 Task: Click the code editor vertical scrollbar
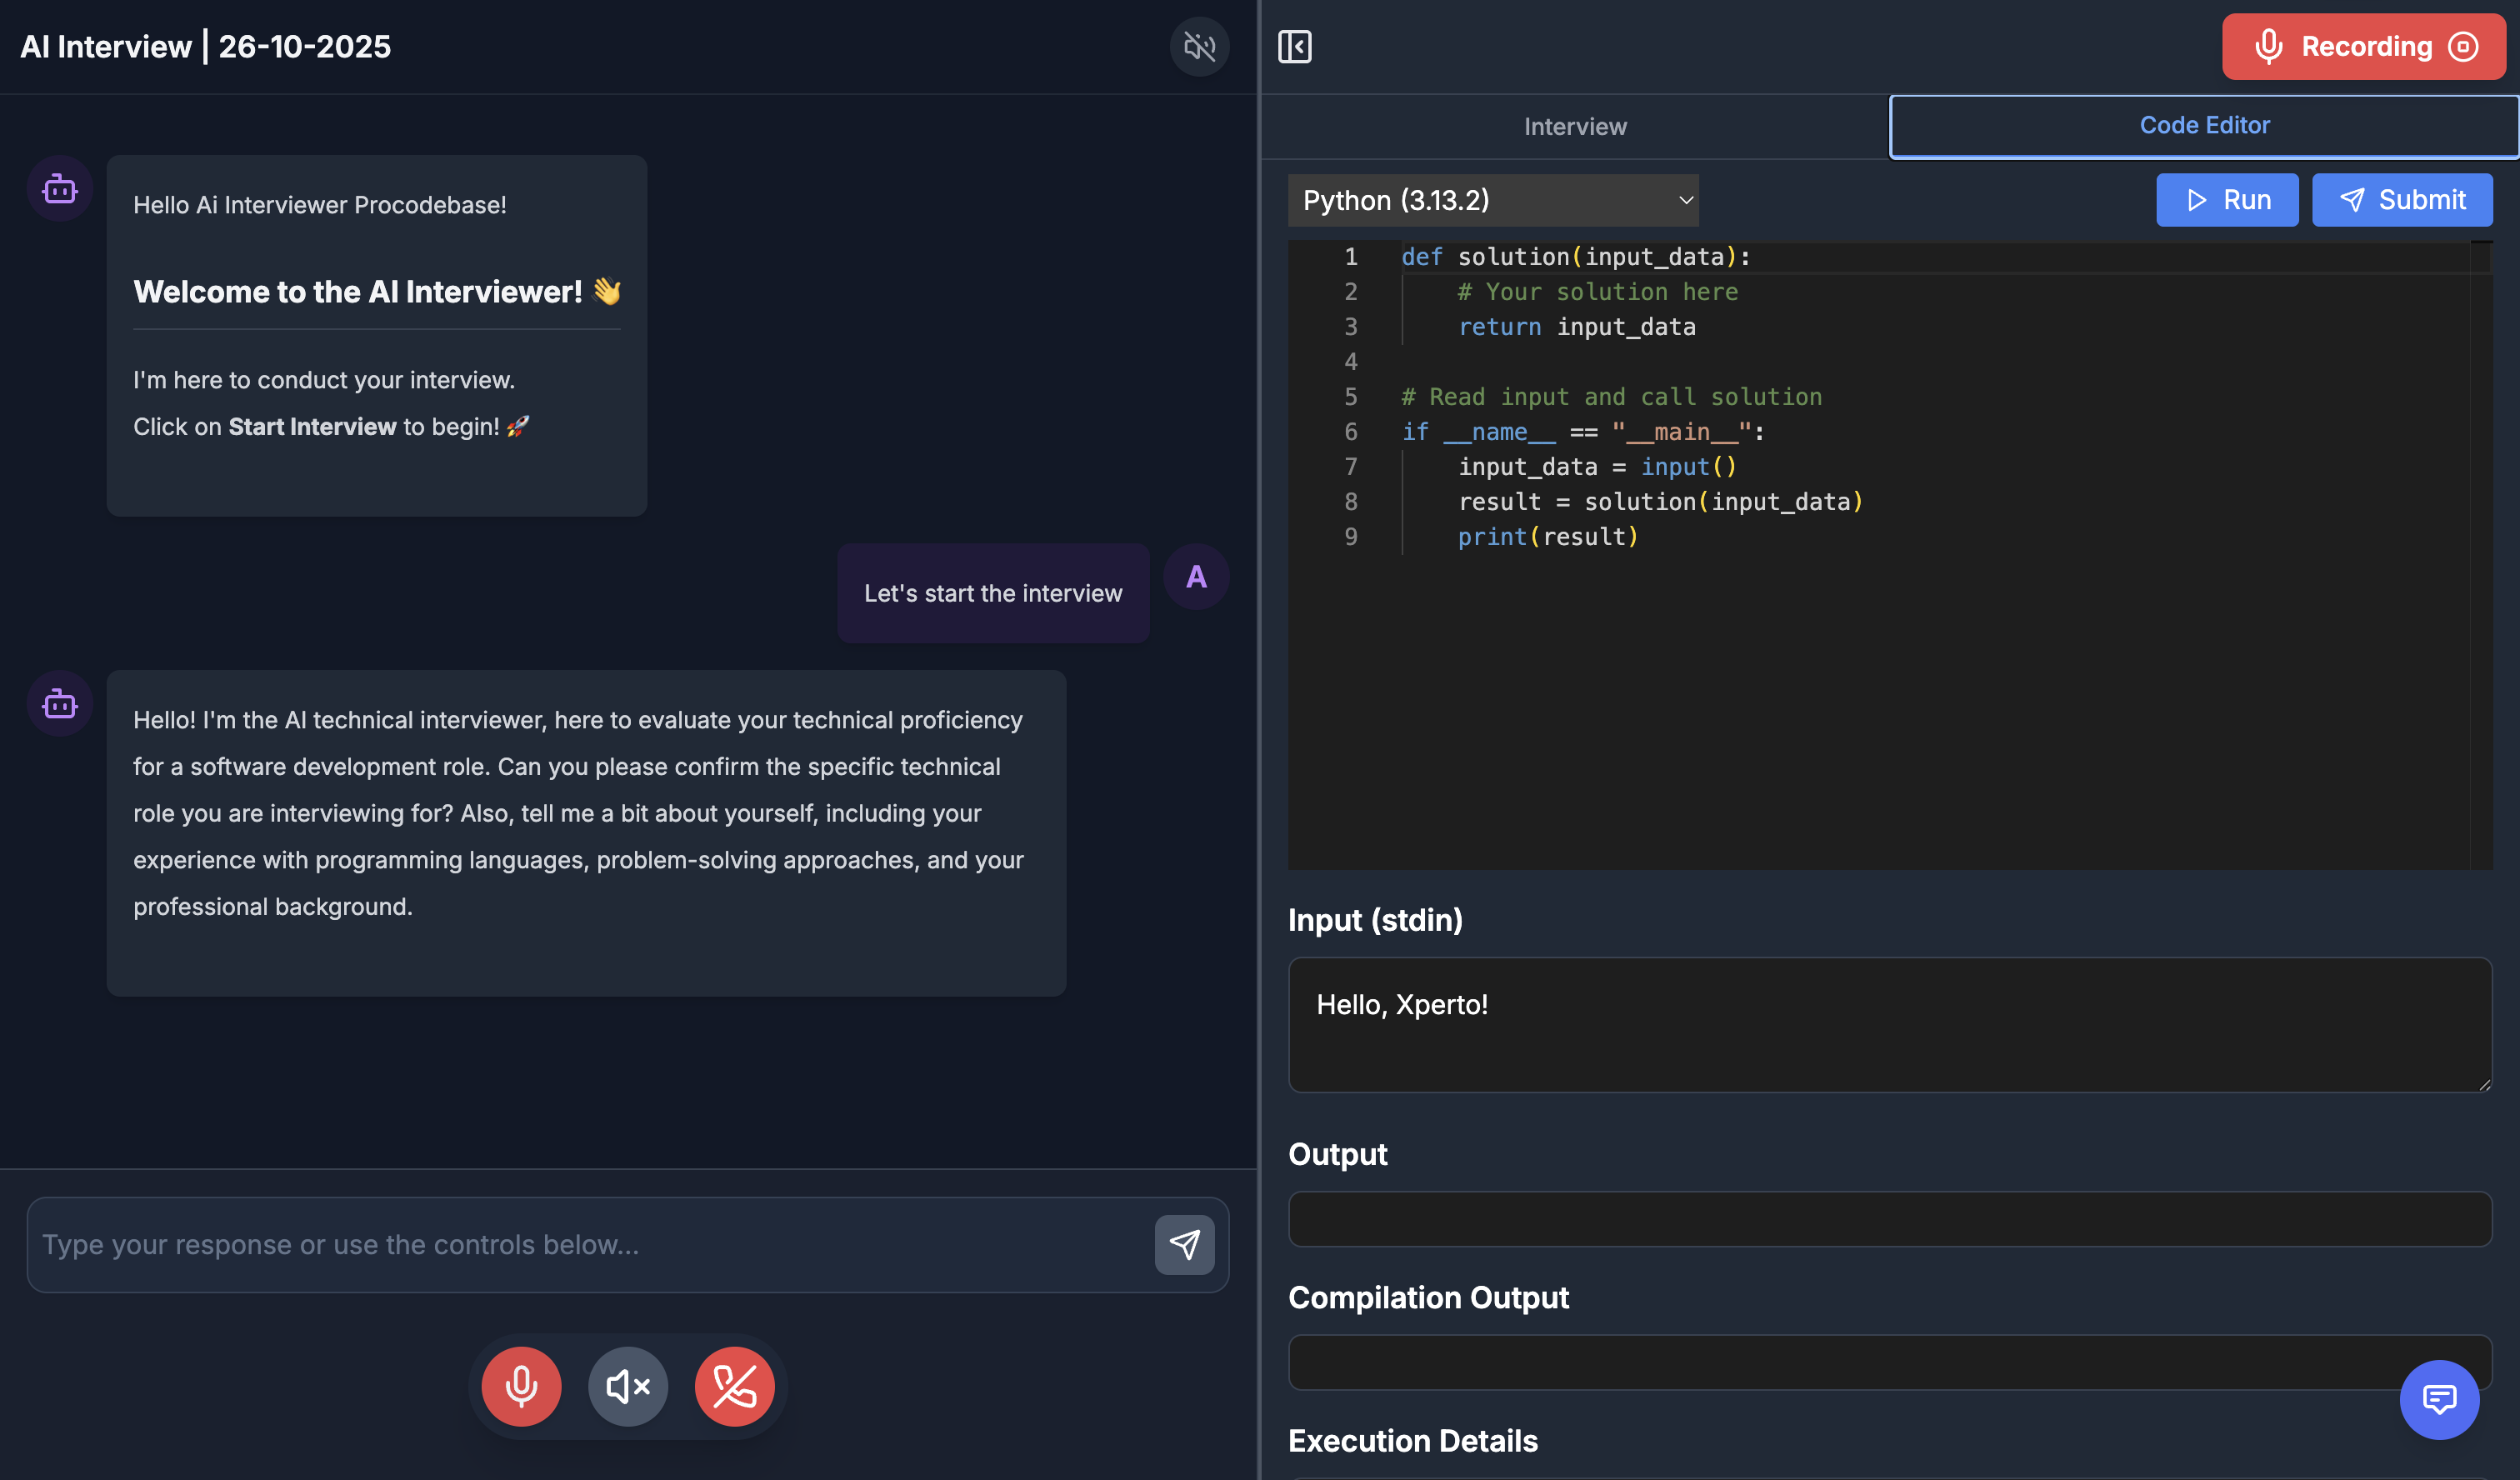(2480, 555)
